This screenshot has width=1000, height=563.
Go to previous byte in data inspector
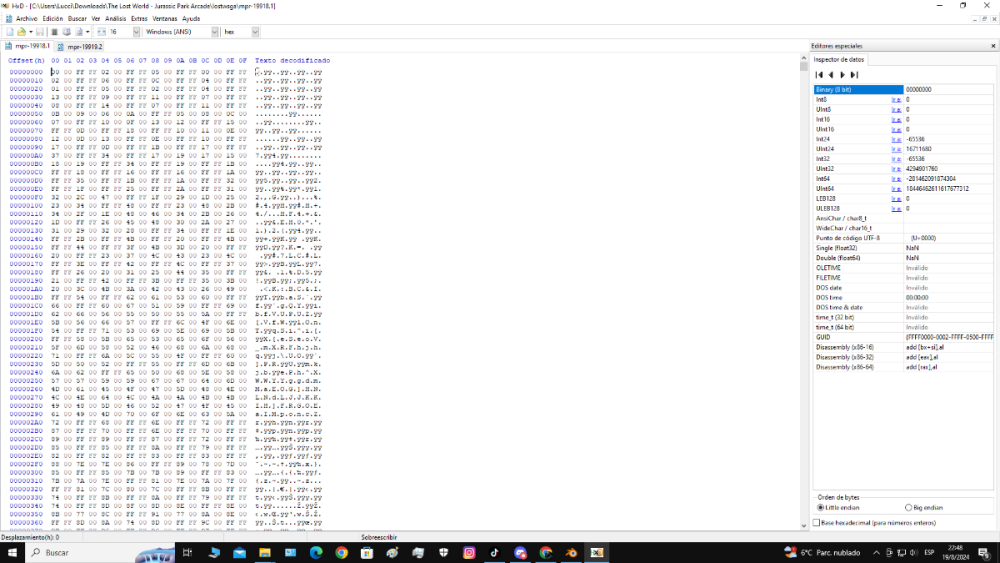pyautogui.click(x=831, y=75)
